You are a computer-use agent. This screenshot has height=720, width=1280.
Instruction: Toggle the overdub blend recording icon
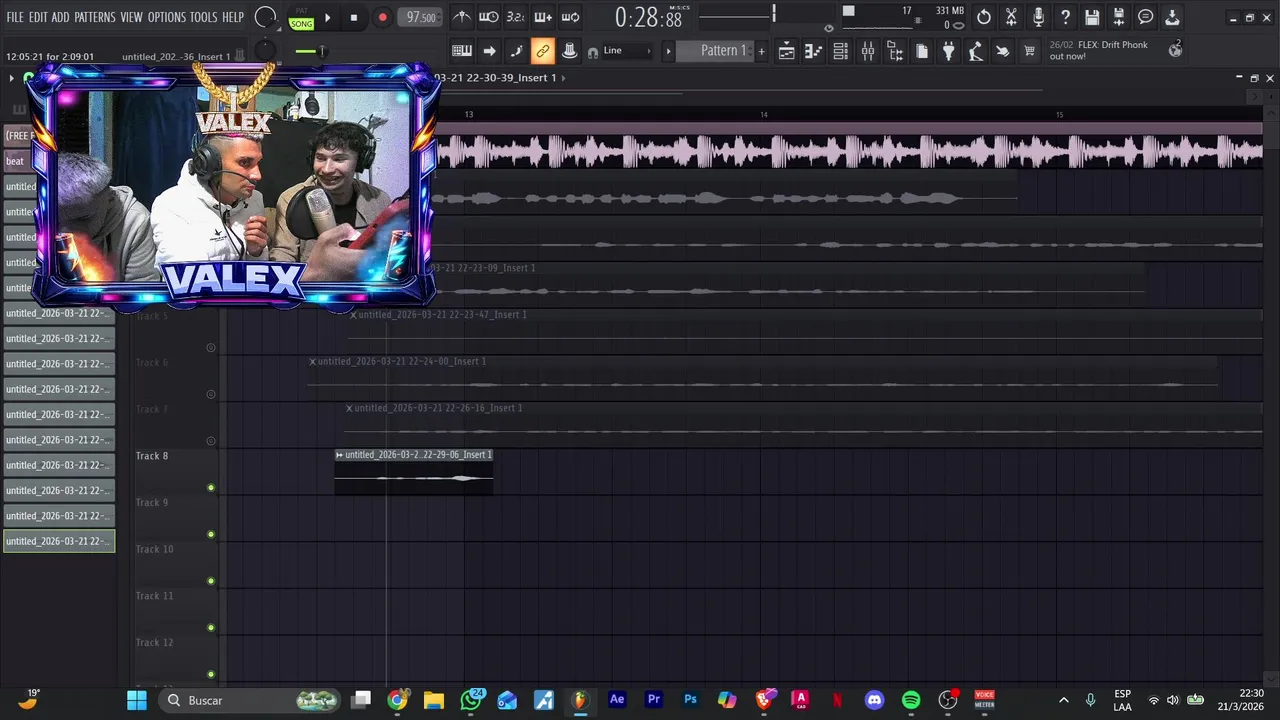pyautogui.click(x=543, y=17)
